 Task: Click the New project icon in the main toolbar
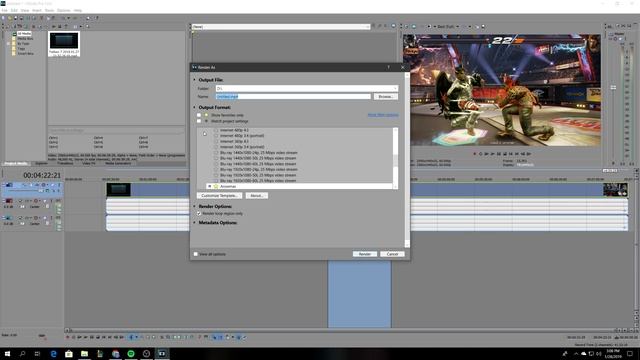(x=3, y=18)
